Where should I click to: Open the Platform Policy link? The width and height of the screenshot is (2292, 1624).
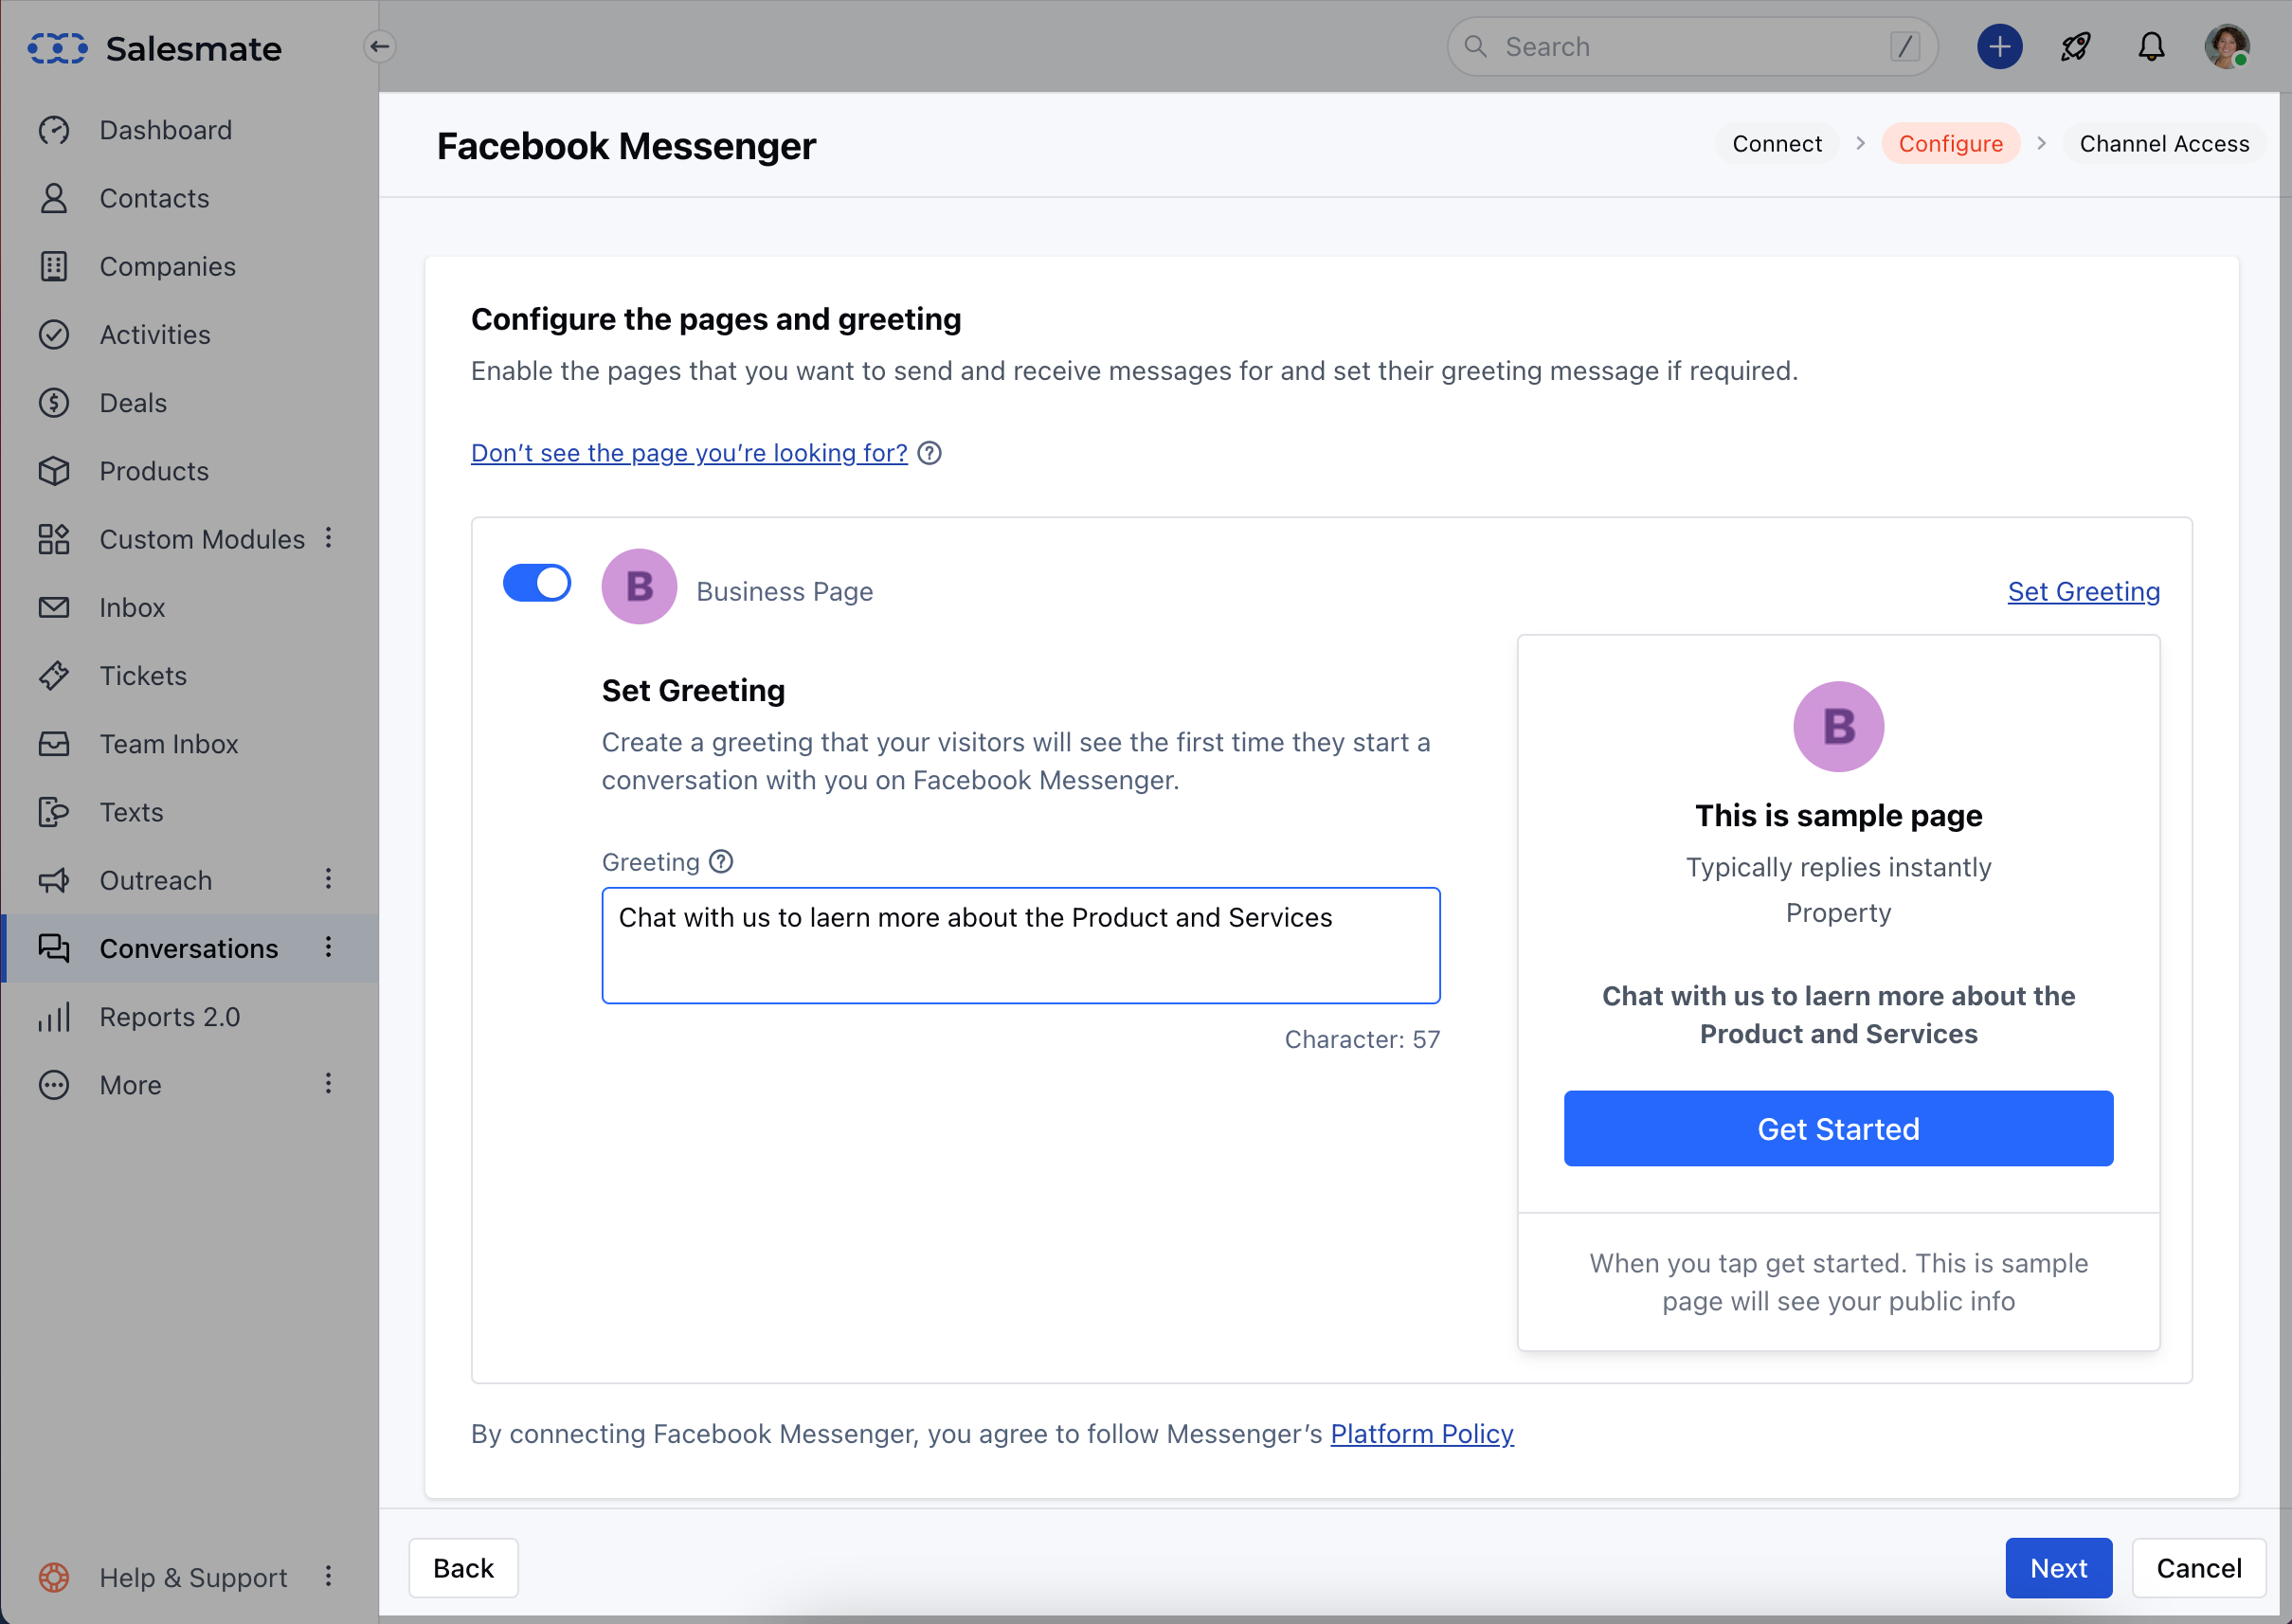[x=1421, y=1434]
